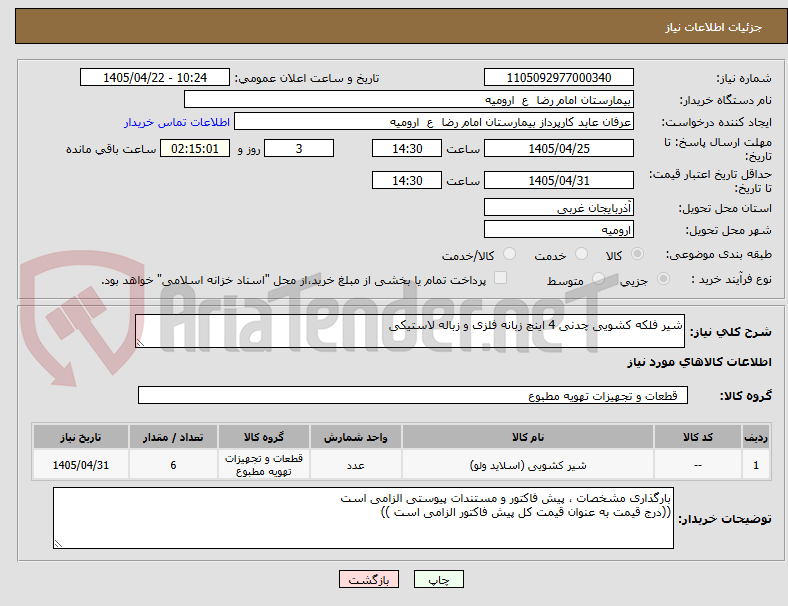Select the متوسط purchase type radio

pos(598,278)
